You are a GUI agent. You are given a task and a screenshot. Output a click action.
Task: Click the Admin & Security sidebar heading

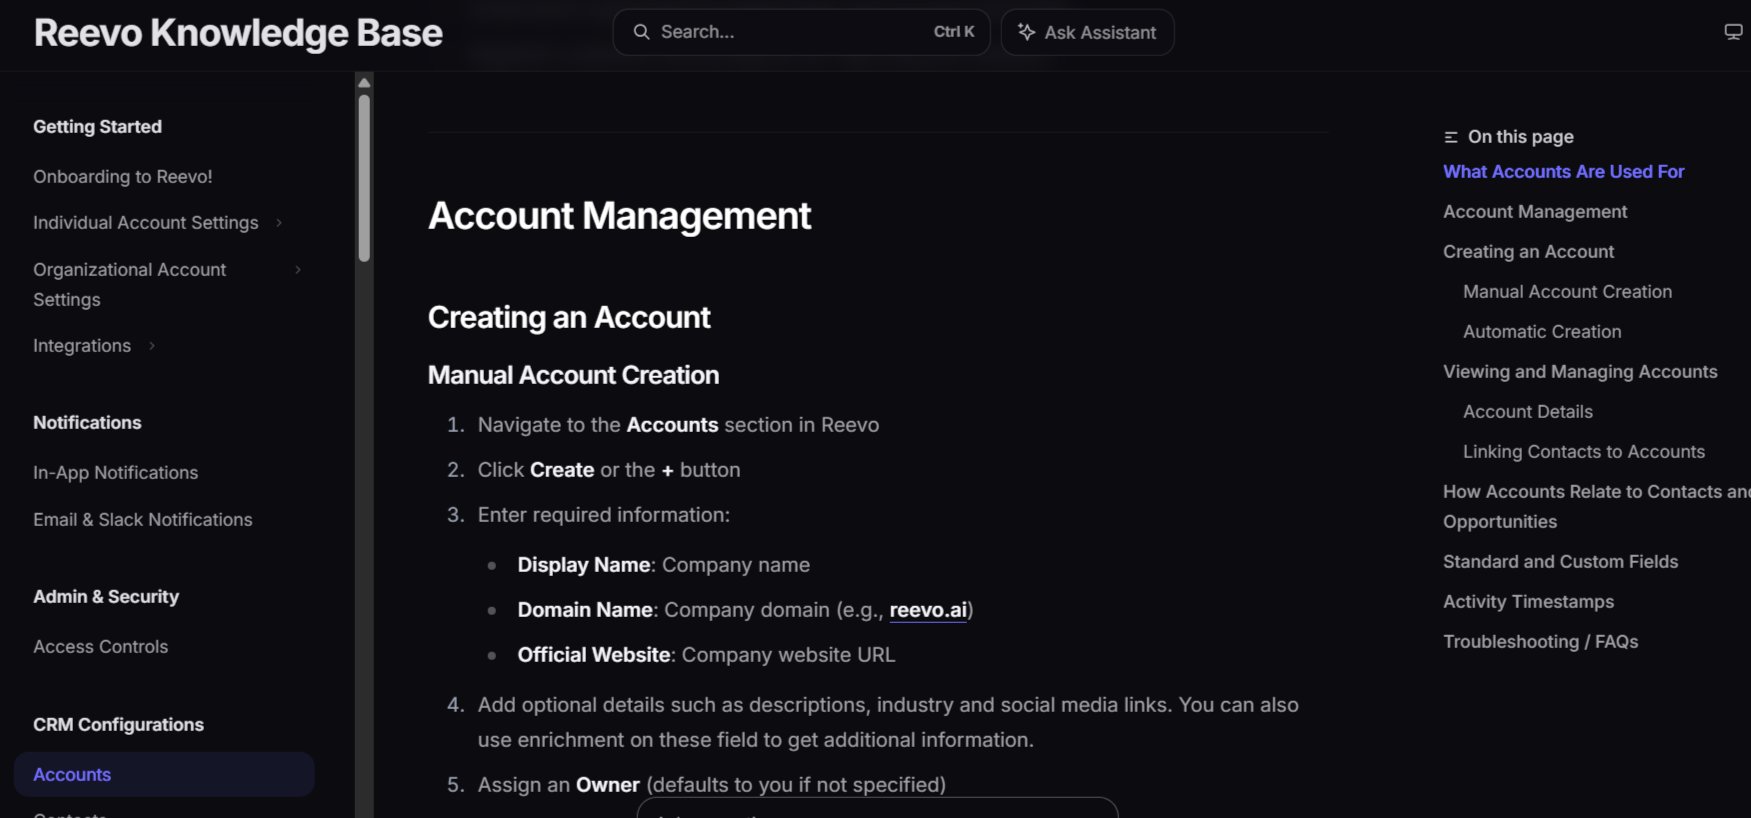point(106,597)
